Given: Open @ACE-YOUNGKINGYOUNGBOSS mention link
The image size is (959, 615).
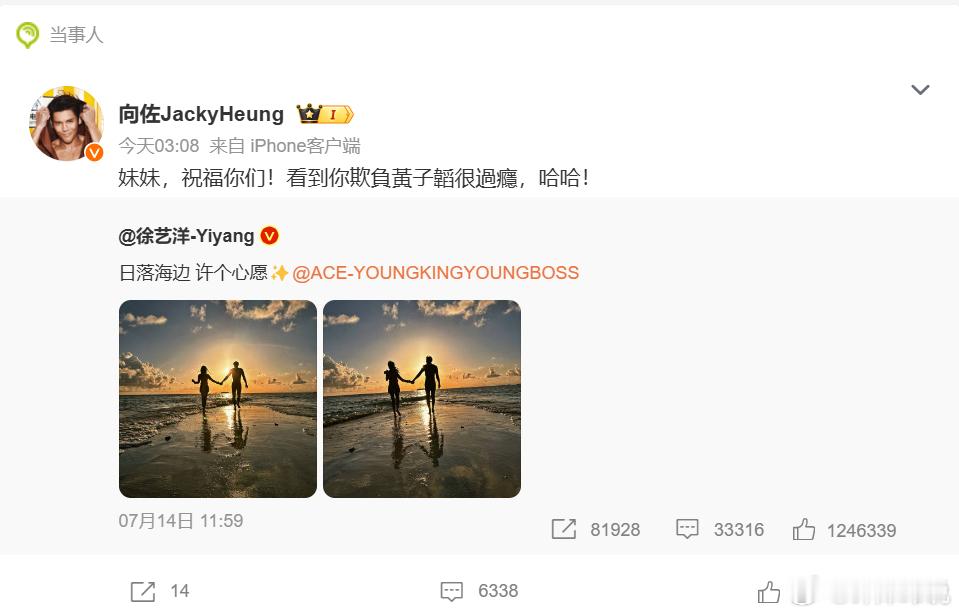Looking at the screenshot, I should [435, 273].
